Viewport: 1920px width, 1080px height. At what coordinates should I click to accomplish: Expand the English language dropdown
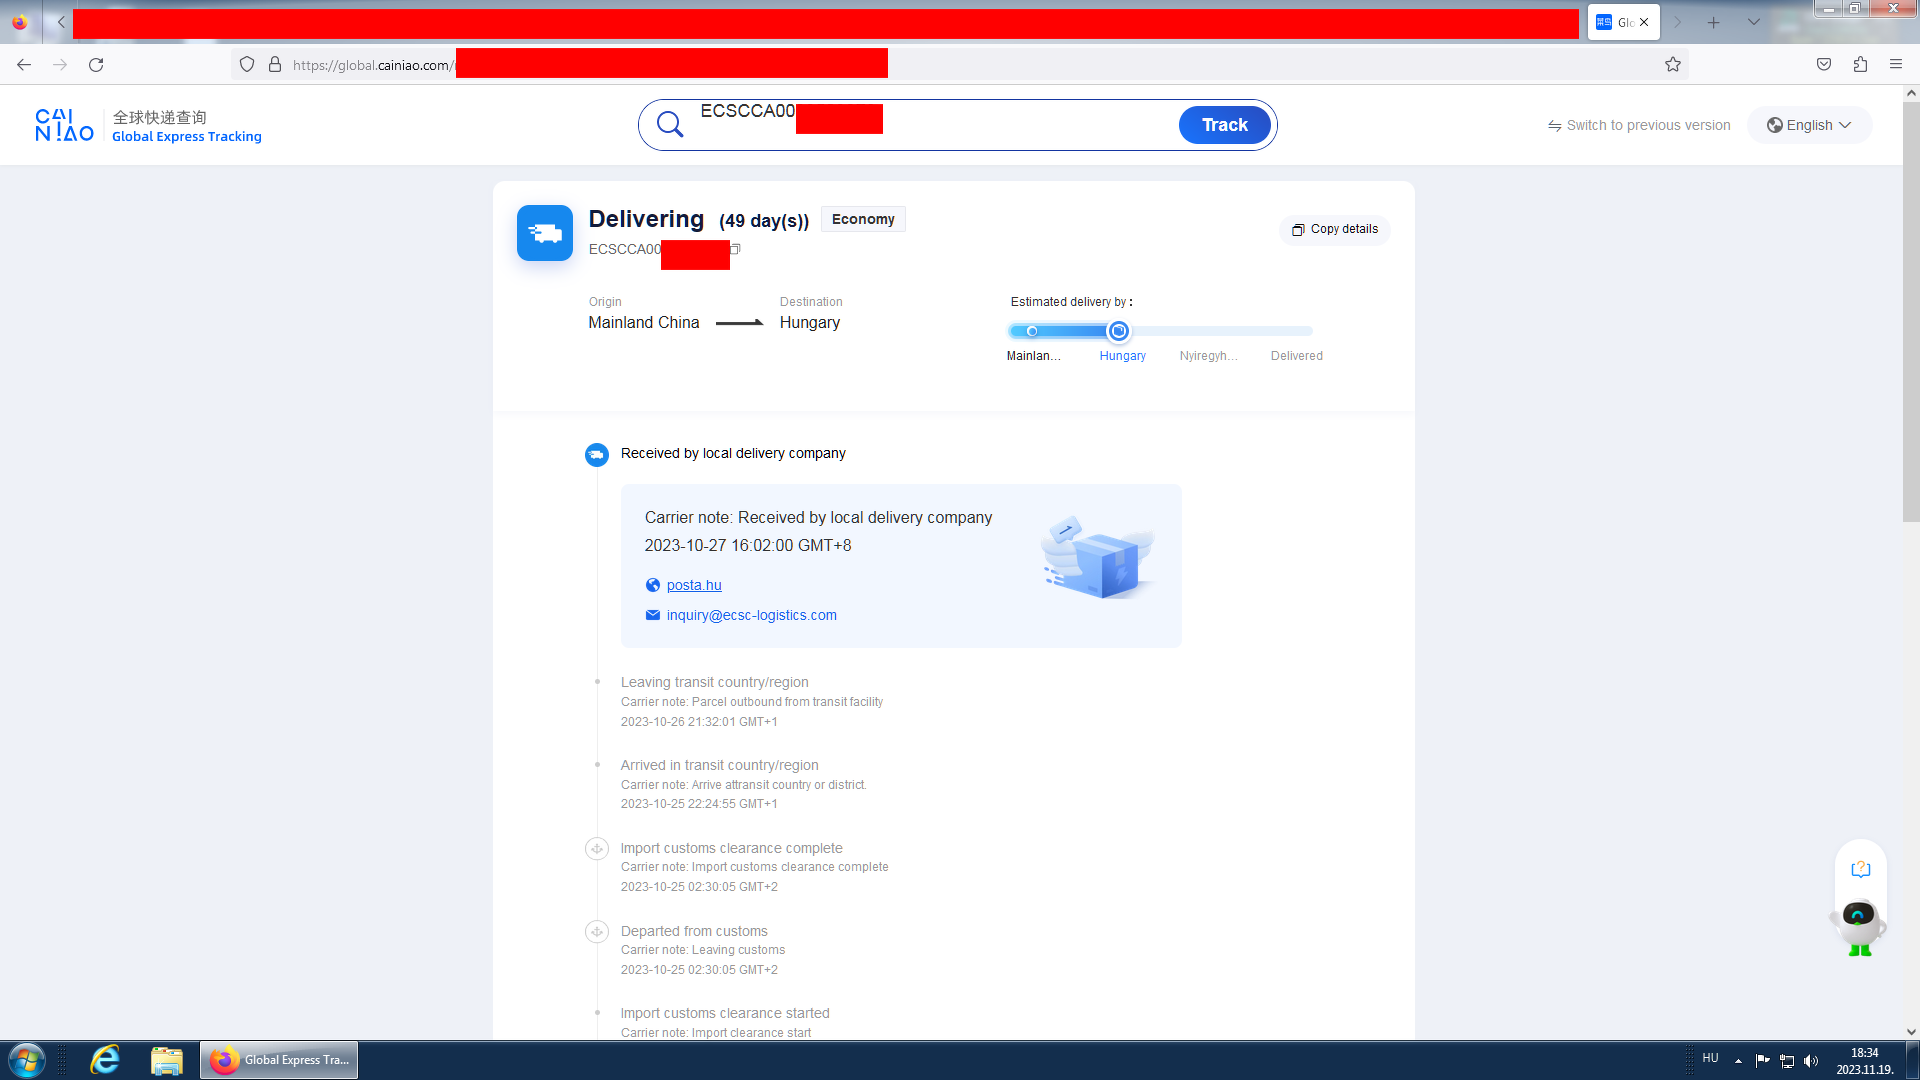click(1809, 125)
